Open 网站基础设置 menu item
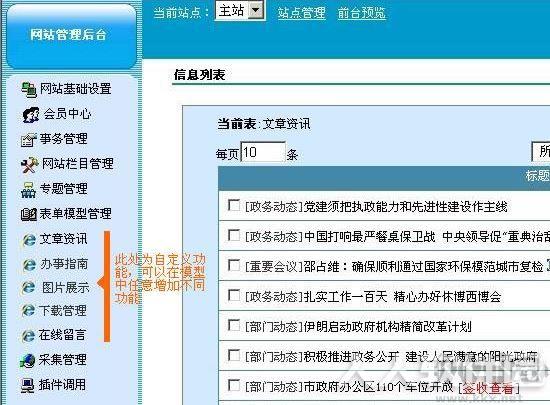 75,89
